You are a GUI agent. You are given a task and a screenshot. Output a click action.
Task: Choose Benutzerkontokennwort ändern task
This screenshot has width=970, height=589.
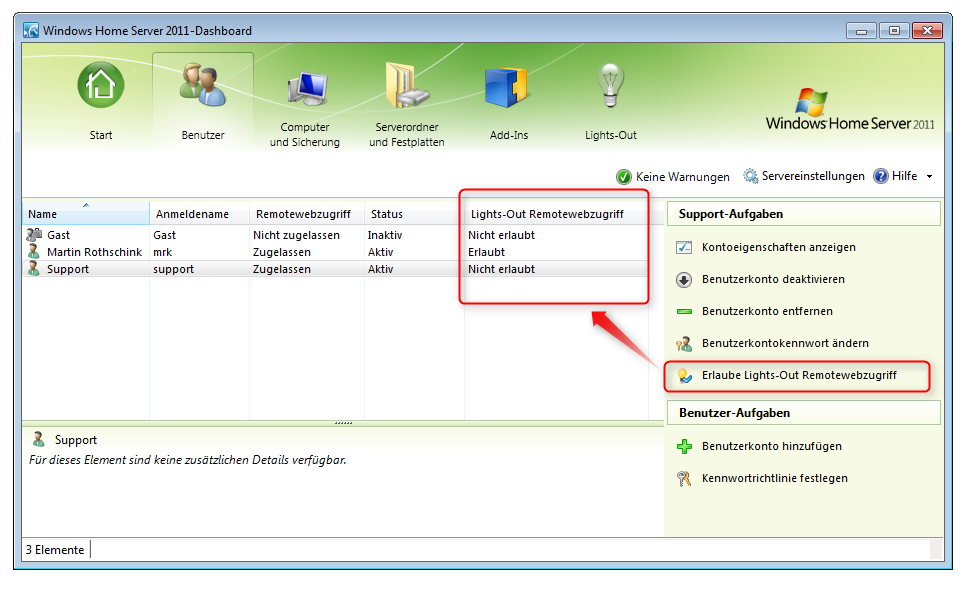[x=785, y=343]
